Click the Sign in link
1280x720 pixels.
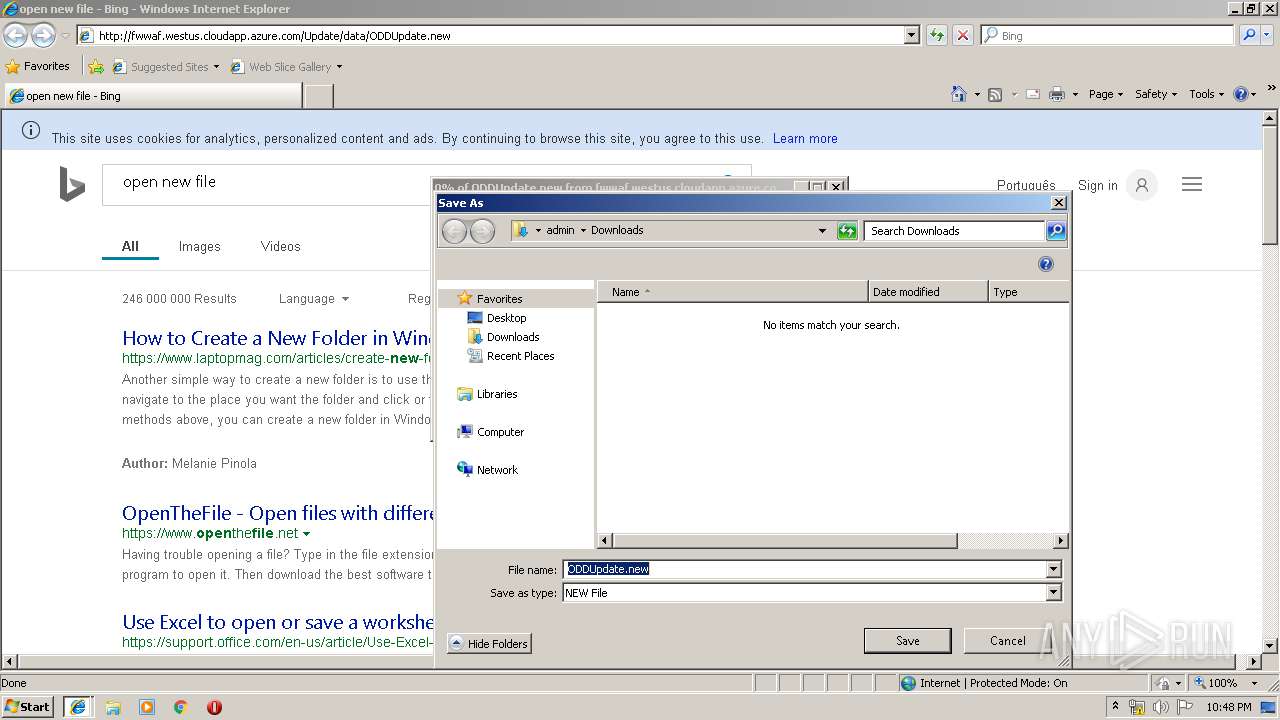[1097, 185]
